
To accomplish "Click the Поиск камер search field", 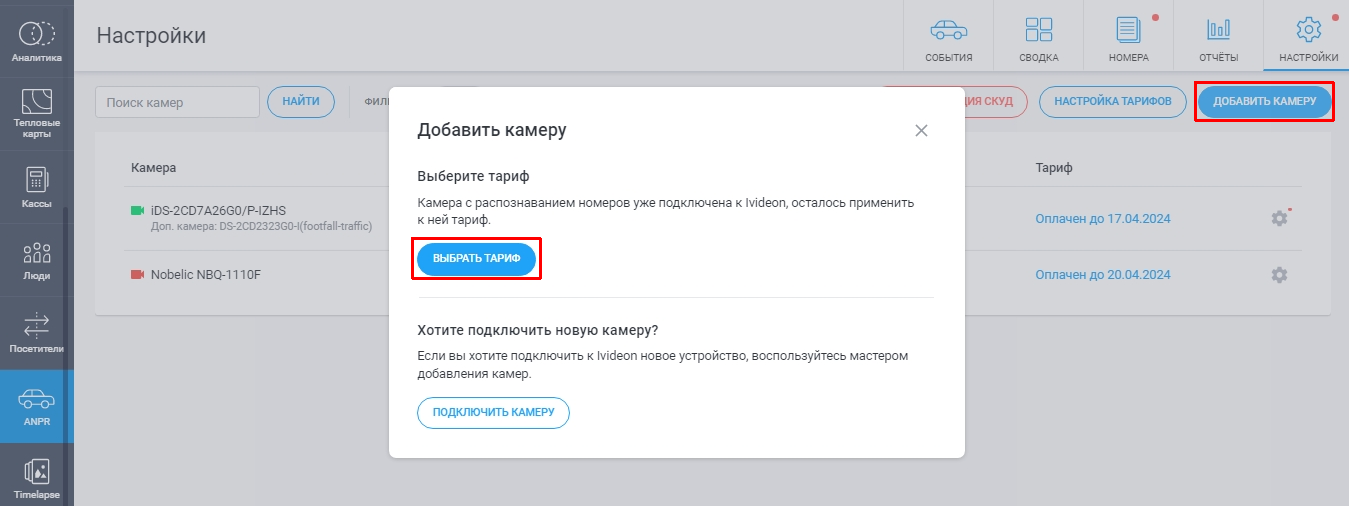I will pyautogui.click(x=177, y=102).
